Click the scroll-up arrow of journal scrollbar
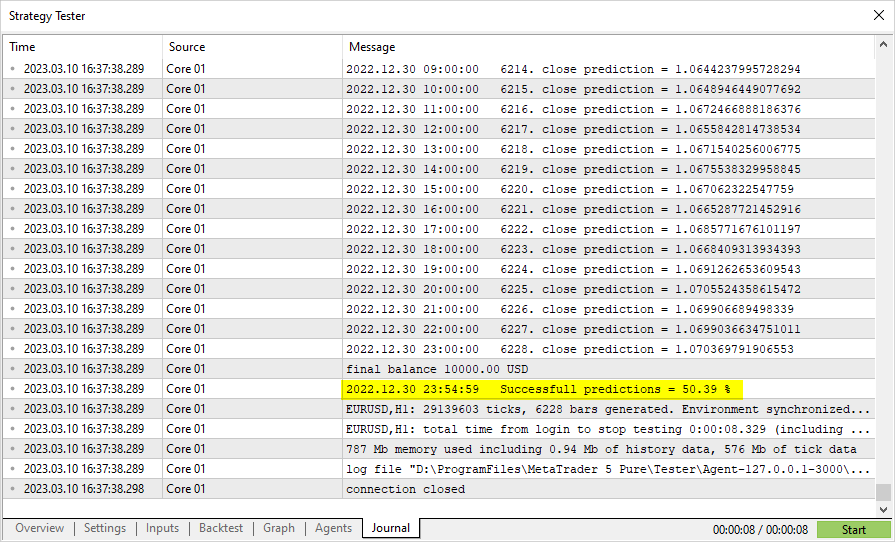Image resolution: width=895 pixels, height=542 pixels. point(883,45)
